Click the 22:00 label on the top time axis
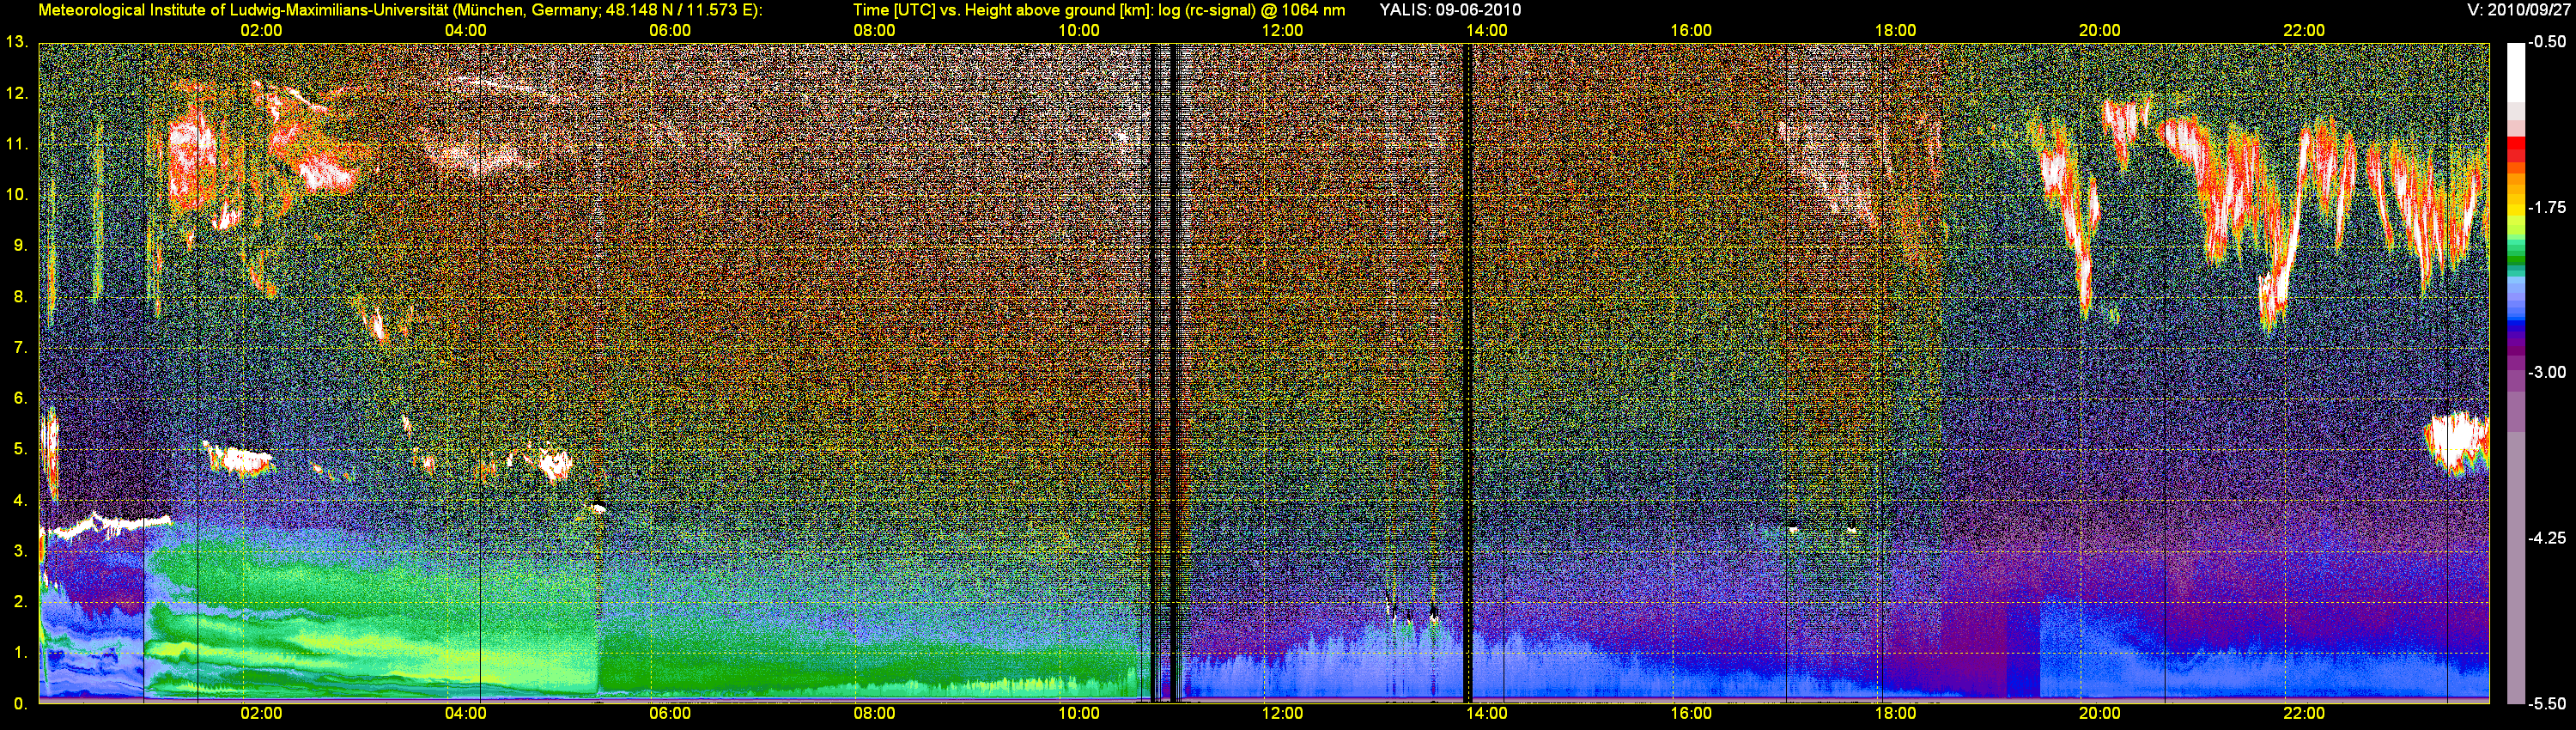The width and height of the screenshot is (2576, 730). (x=2303, y=31)
